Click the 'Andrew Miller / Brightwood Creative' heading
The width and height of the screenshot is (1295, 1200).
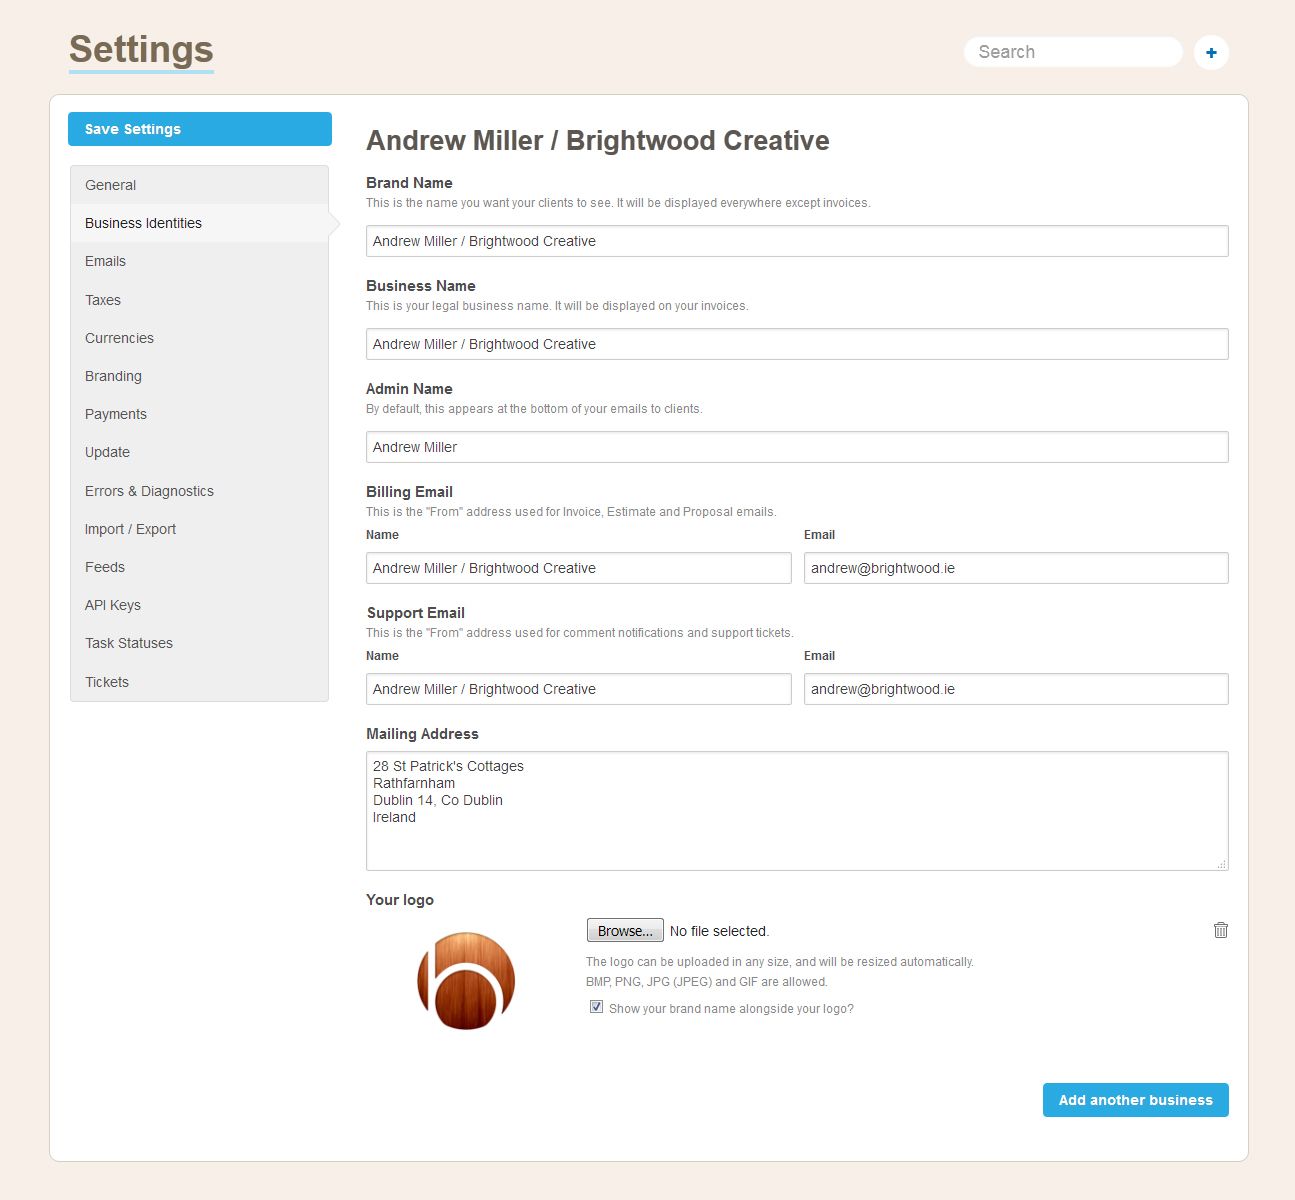coord(598,140)
